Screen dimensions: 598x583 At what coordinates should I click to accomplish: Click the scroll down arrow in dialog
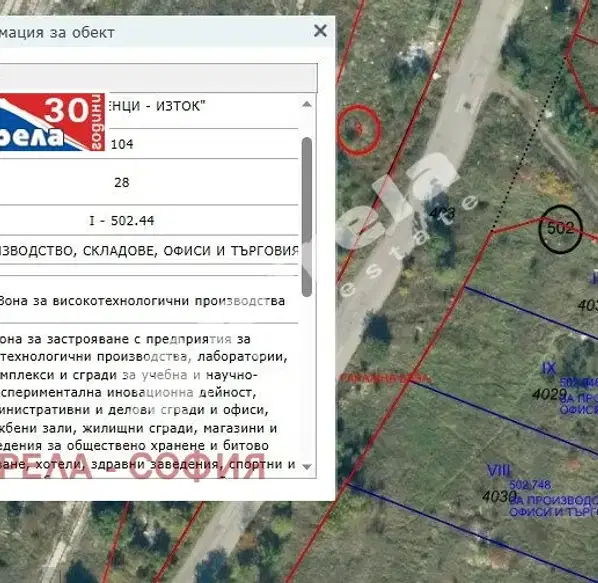pyautogui.click(x=307, y=466)
